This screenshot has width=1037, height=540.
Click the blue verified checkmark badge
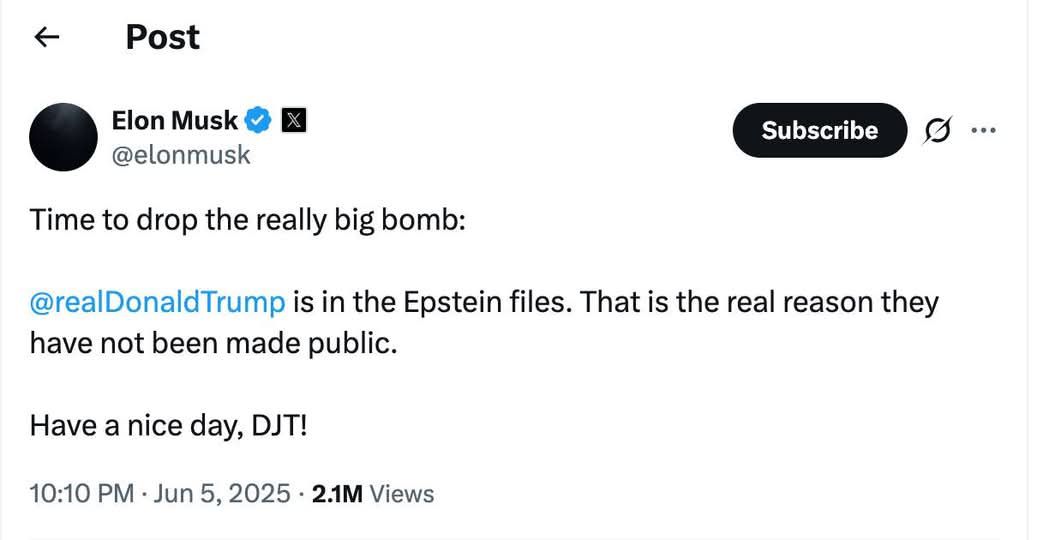point(258,121)
